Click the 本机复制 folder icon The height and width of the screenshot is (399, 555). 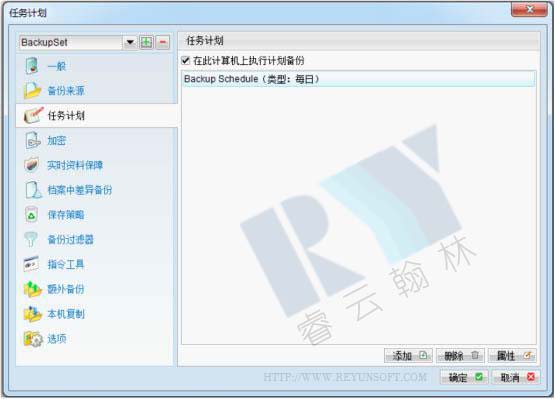(33, 314)
